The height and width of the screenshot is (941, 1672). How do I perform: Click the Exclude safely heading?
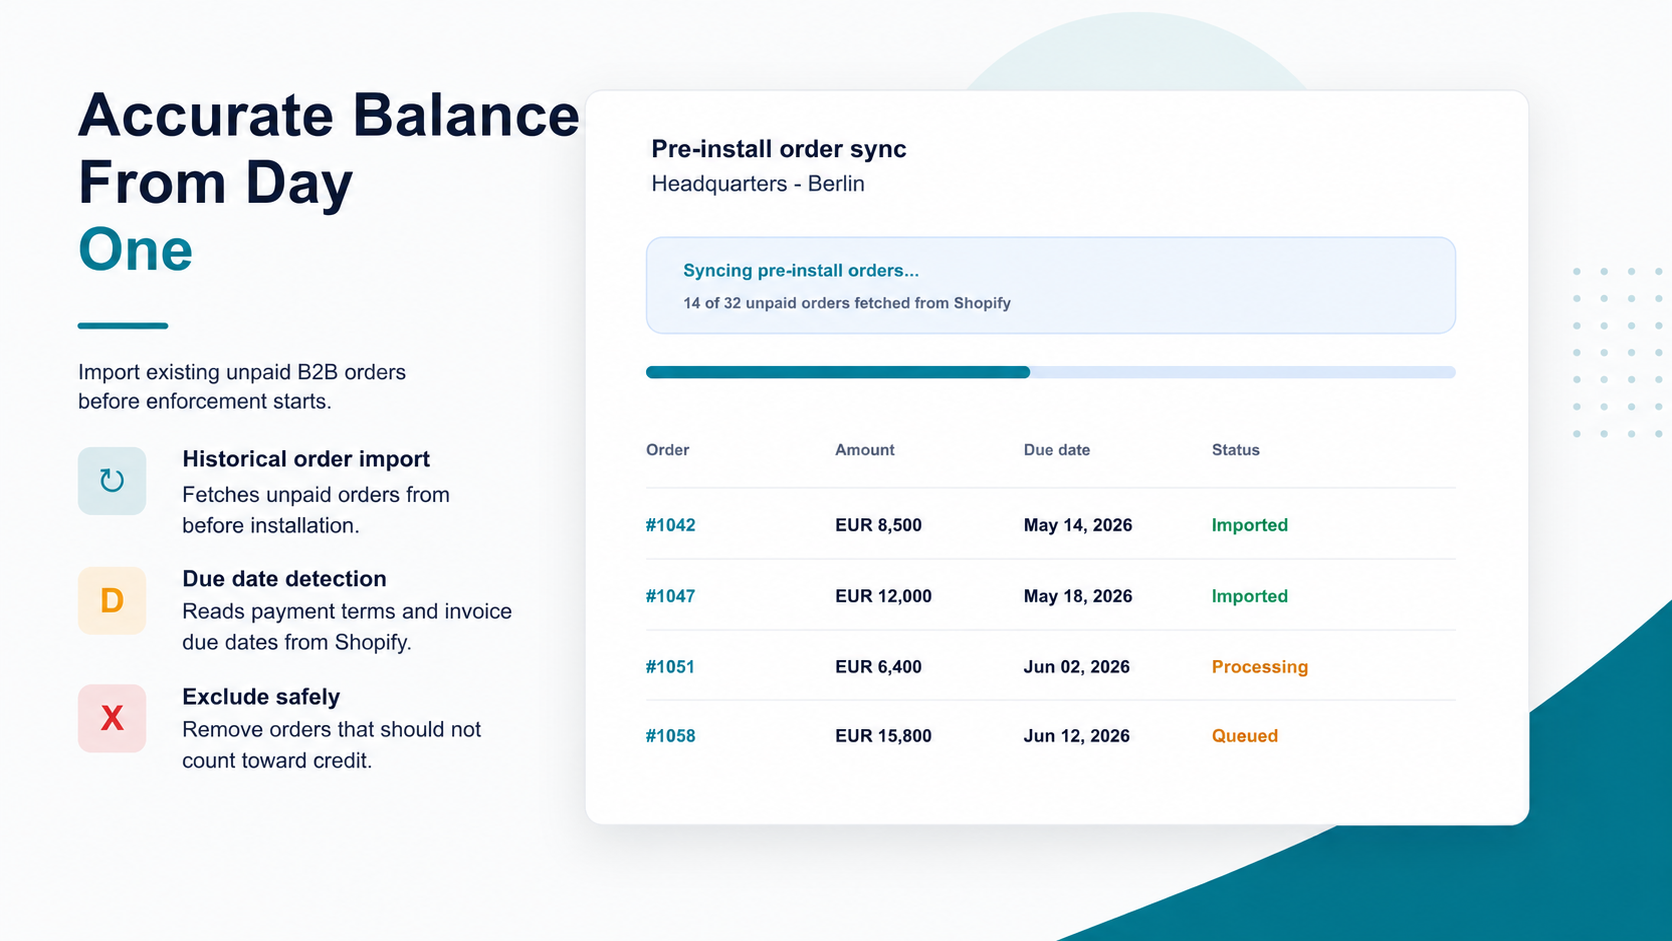(x=261, y=697)
